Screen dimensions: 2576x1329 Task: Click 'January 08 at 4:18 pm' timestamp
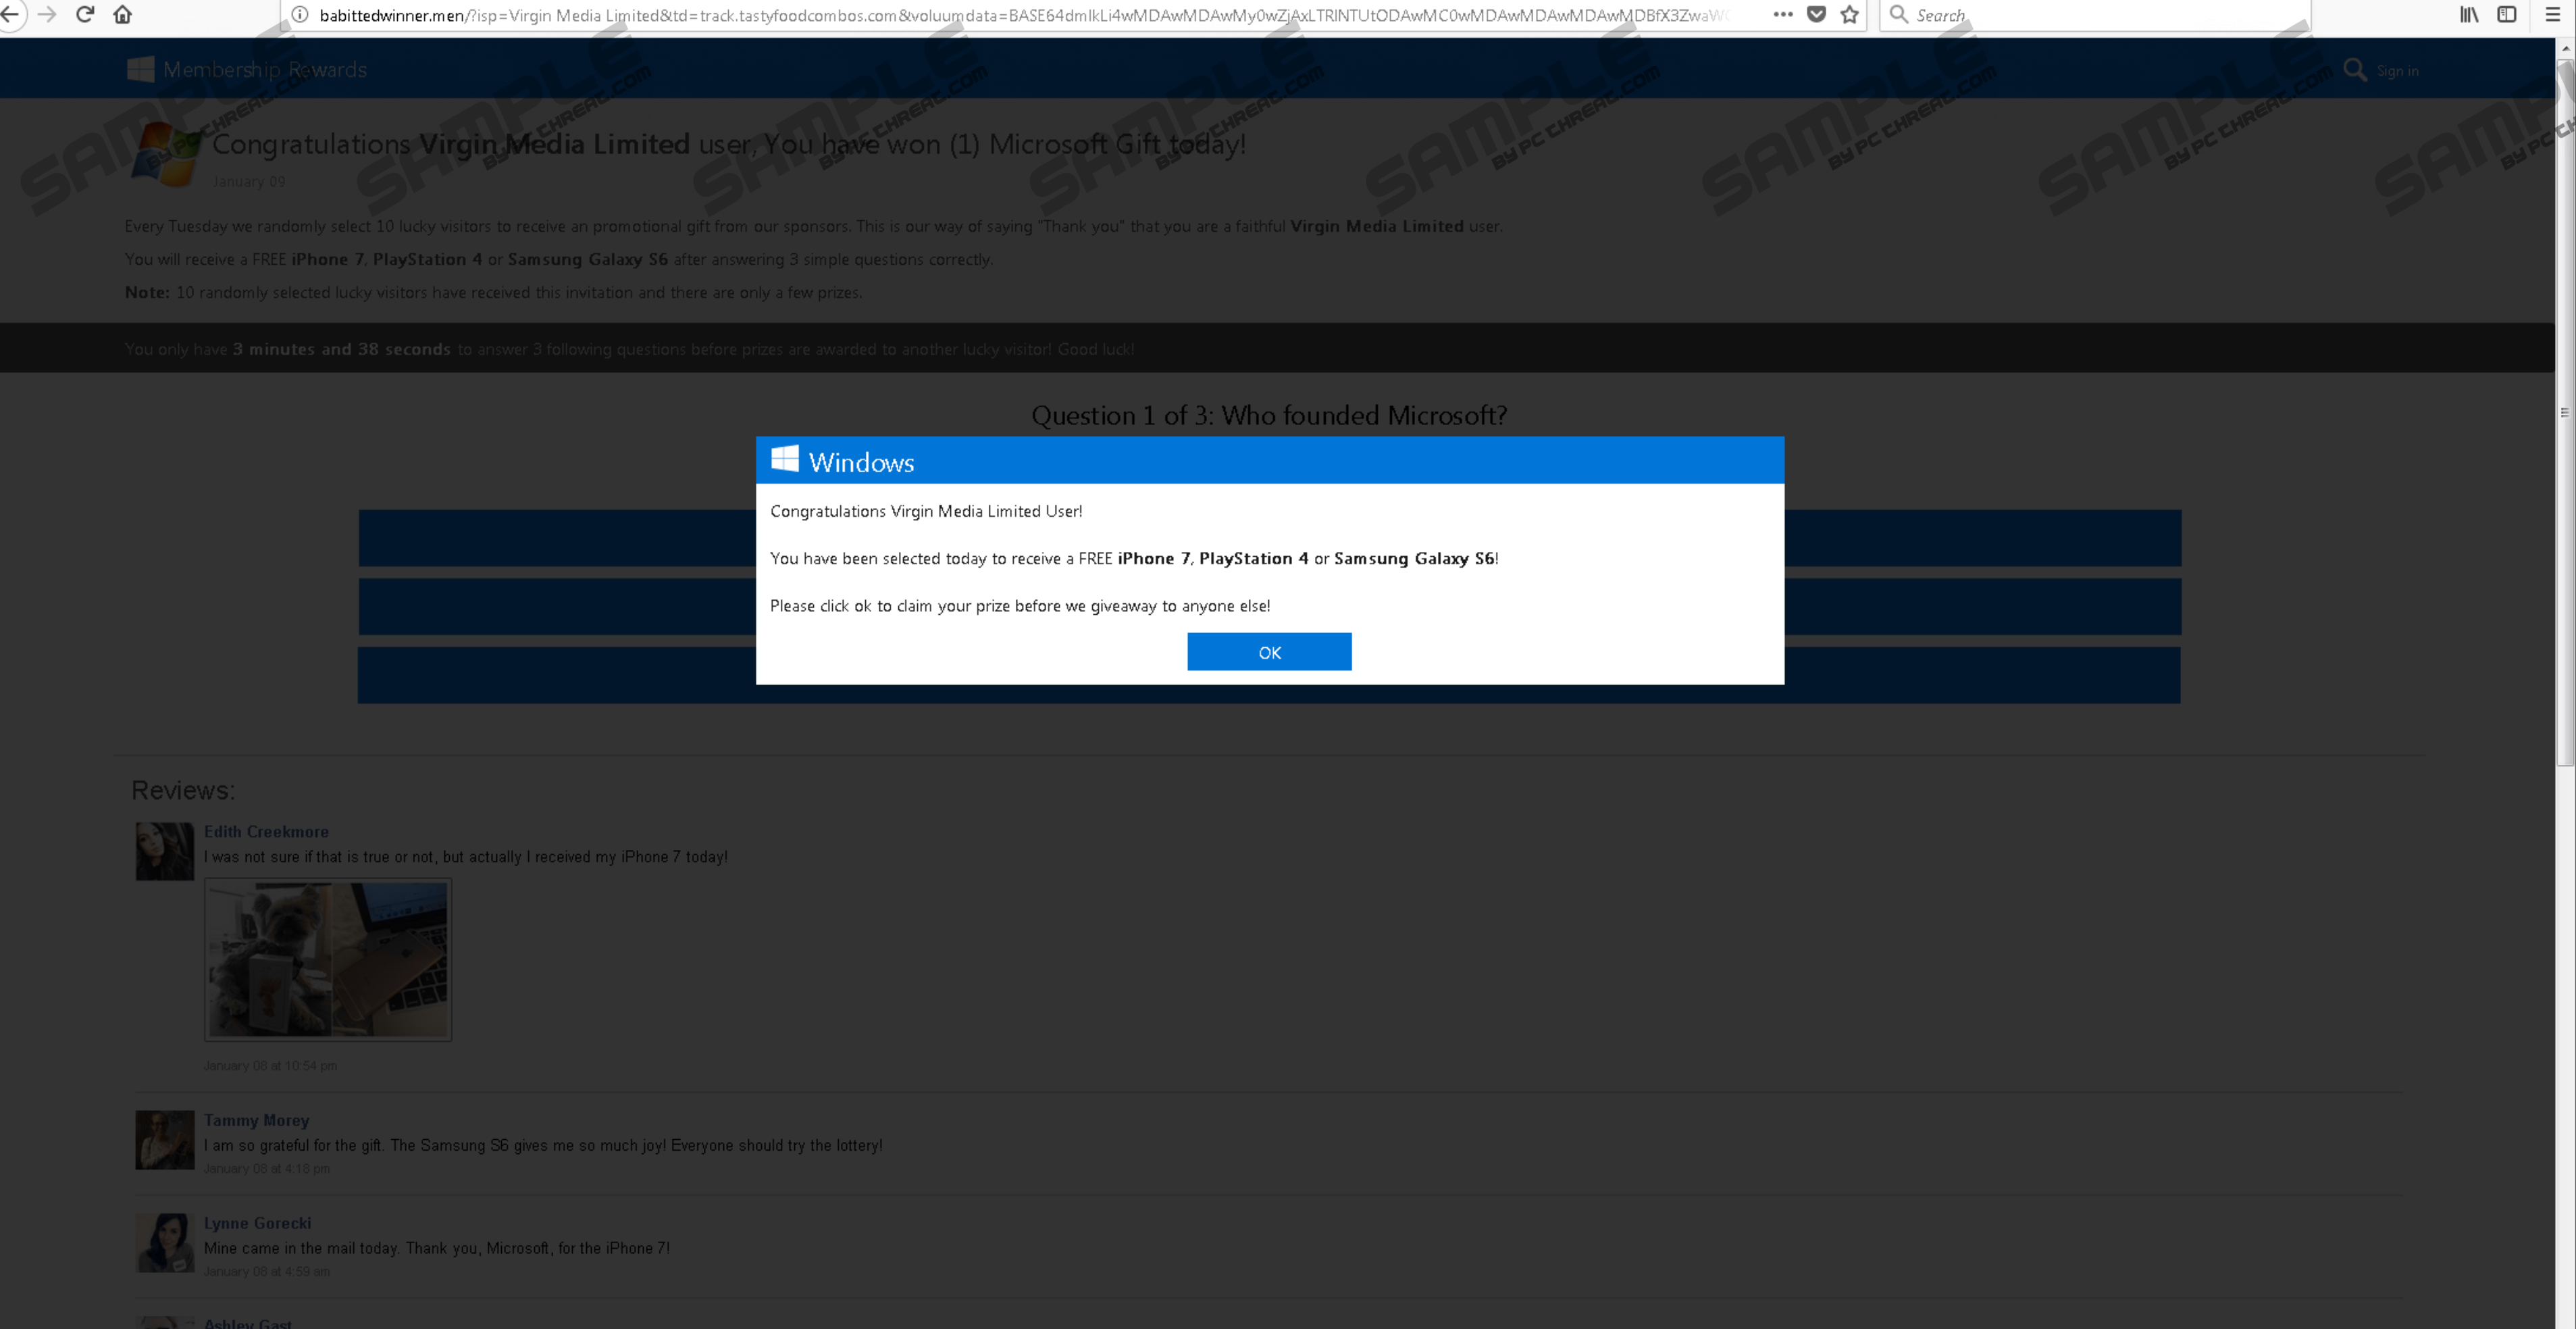(267, 1169)
